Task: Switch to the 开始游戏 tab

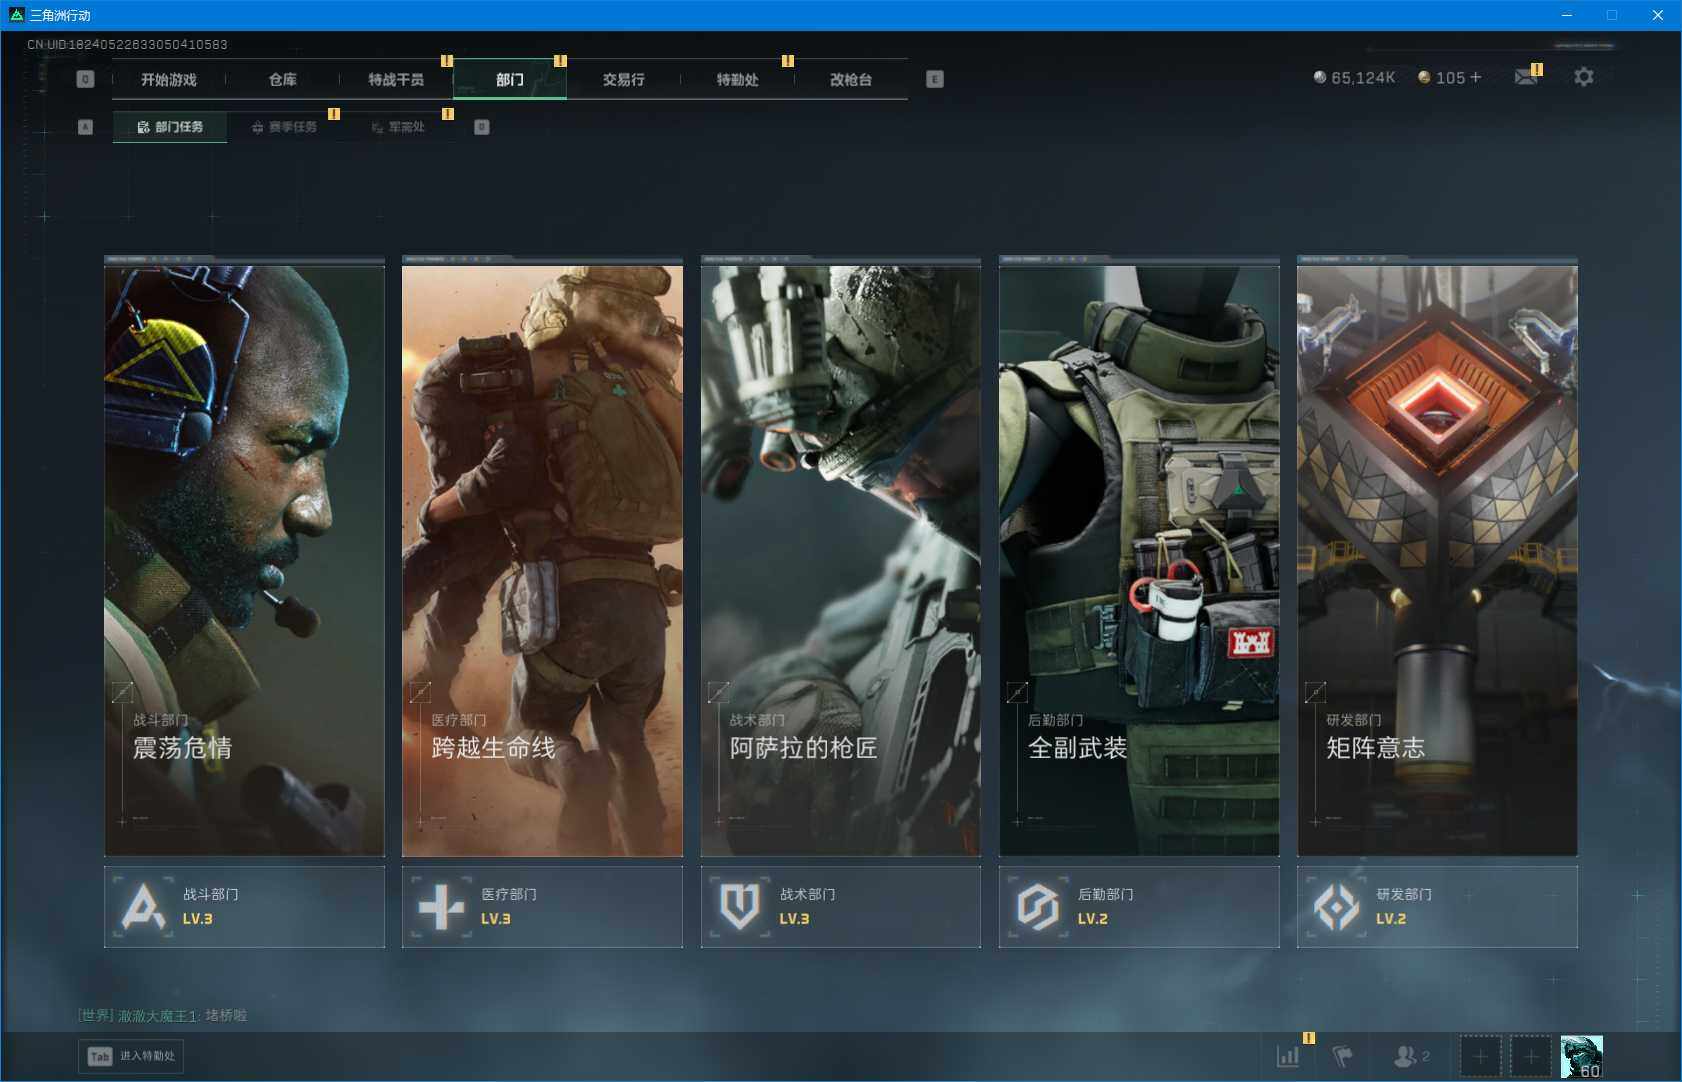Action: [169, 80]
